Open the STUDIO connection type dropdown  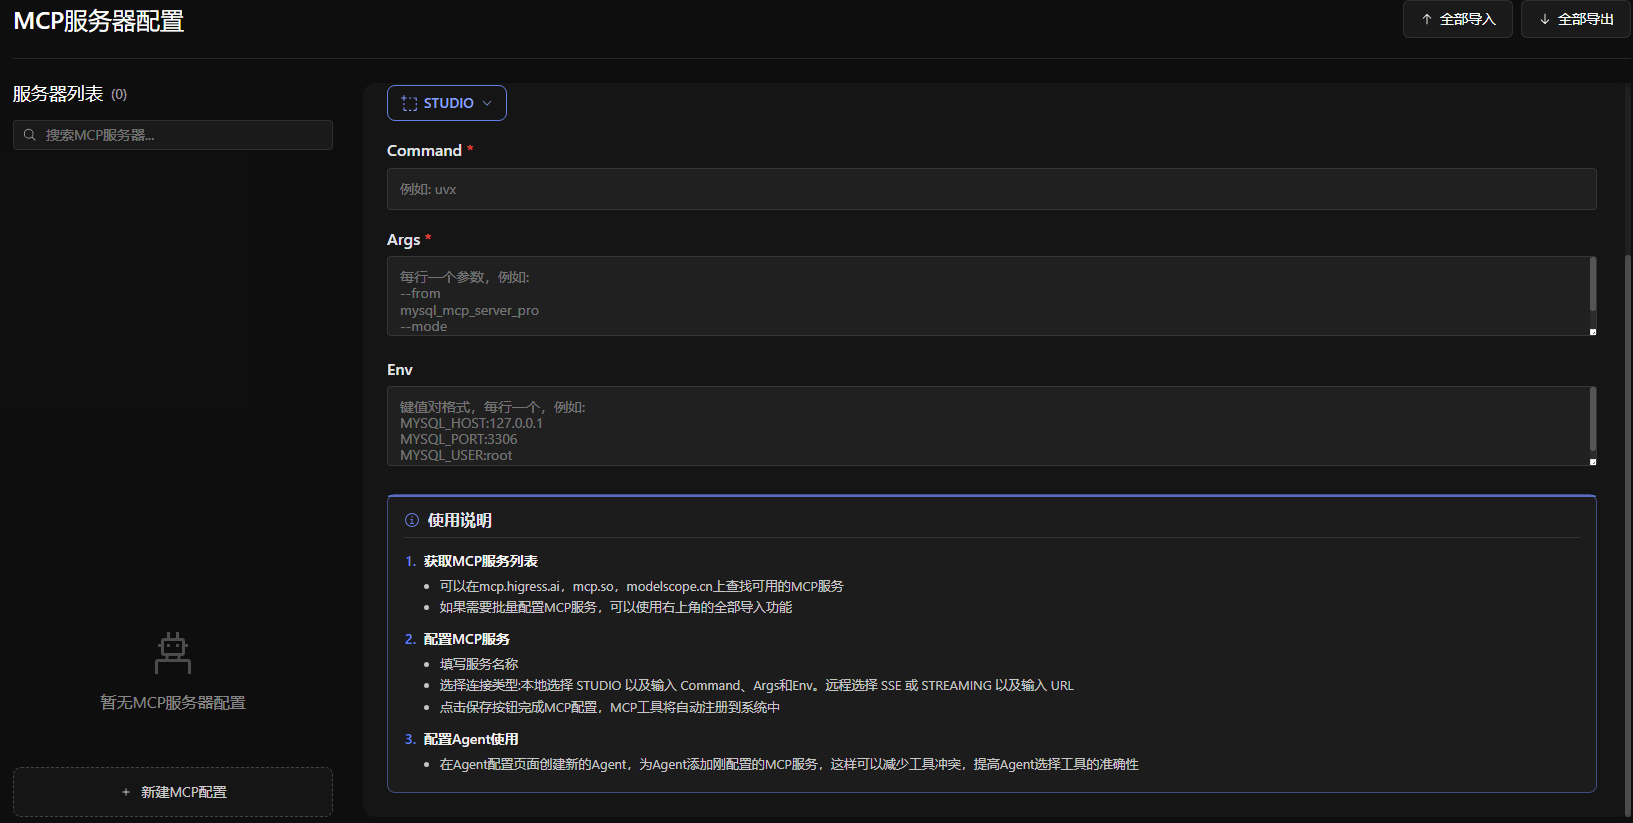447,103
